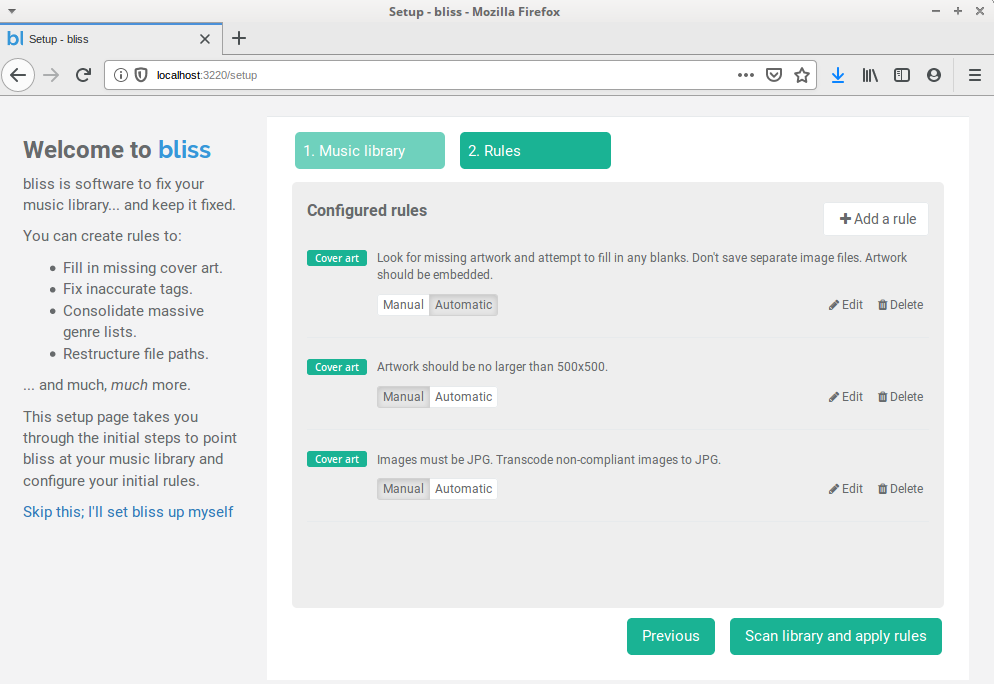Click 'Artwork should be no larger than 500x500.'
Viewport: 994px width, 684px height.
click(492, 367)
